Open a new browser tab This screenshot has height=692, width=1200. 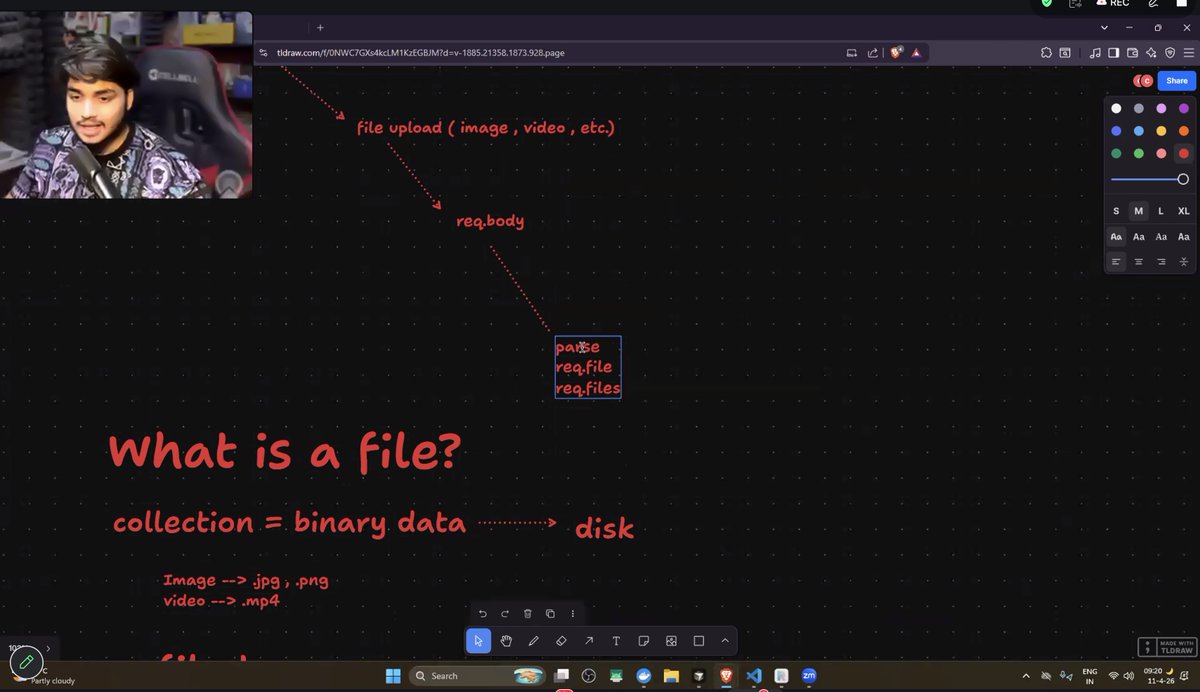(x=319, y=28)
